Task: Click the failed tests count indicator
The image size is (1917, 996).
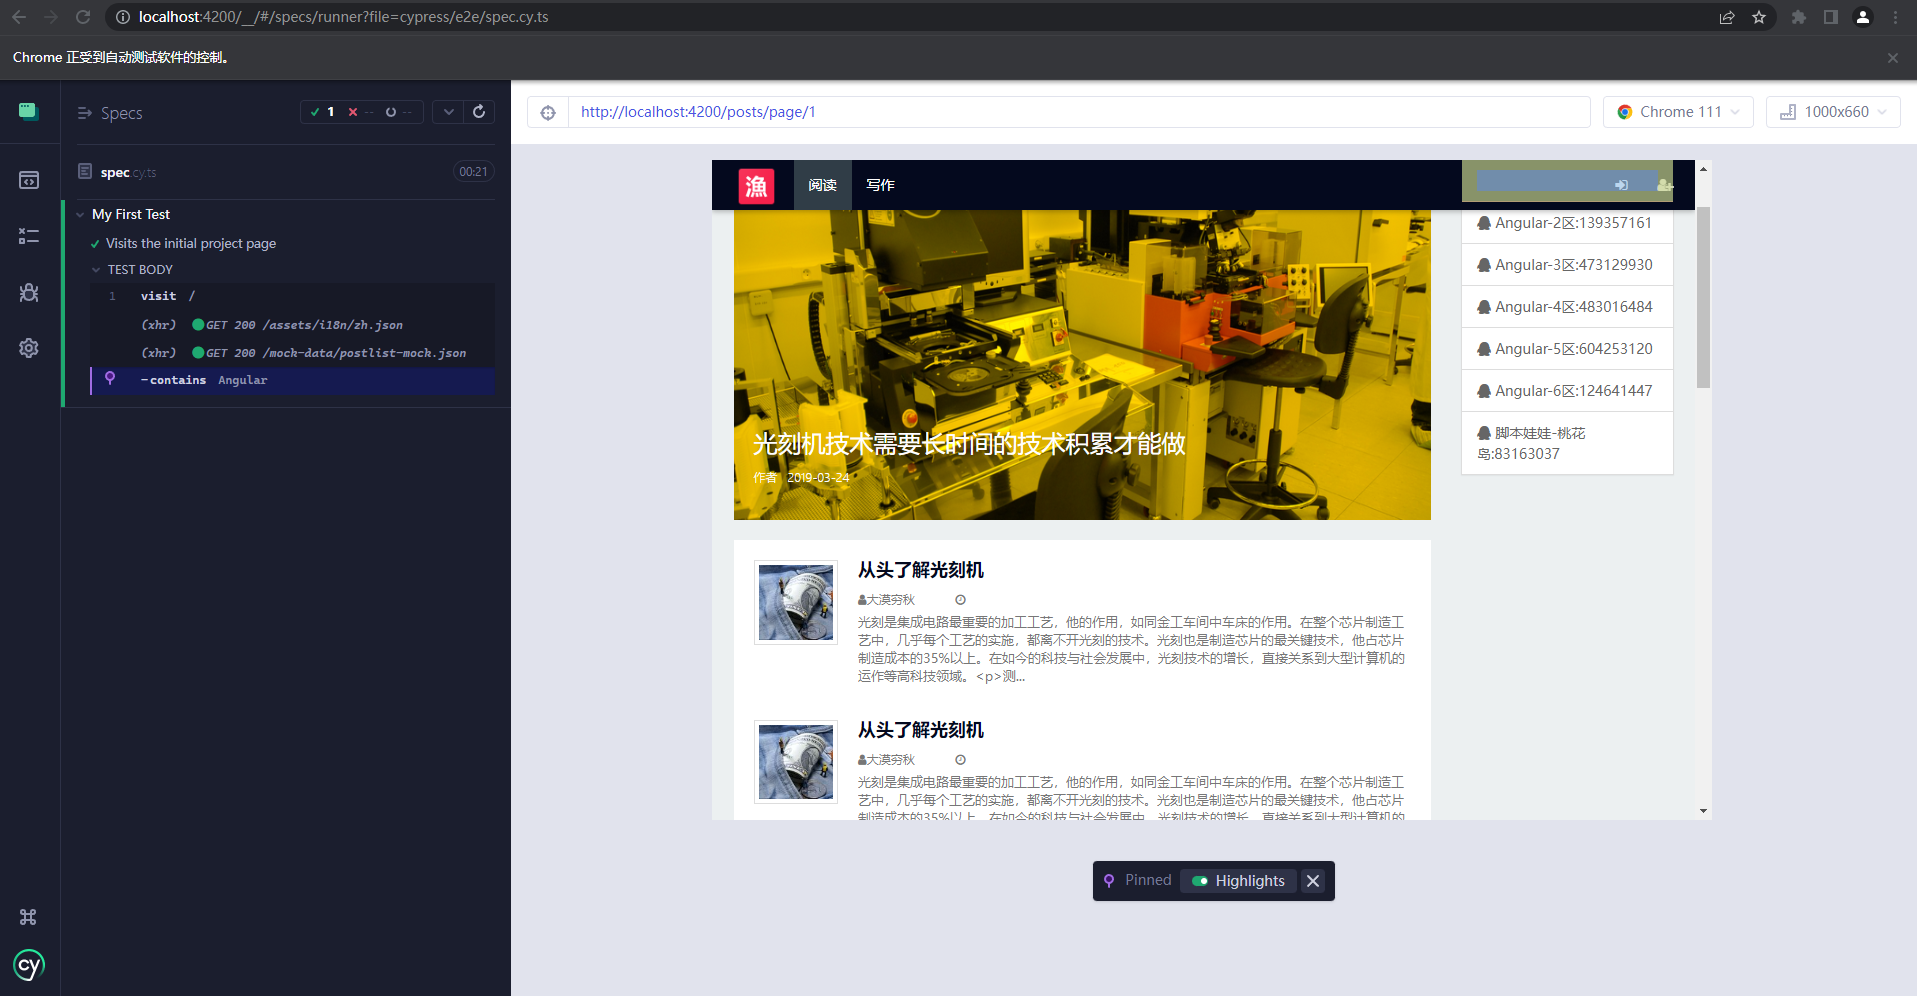Action: pyautogui.click(x=361, y=112)
